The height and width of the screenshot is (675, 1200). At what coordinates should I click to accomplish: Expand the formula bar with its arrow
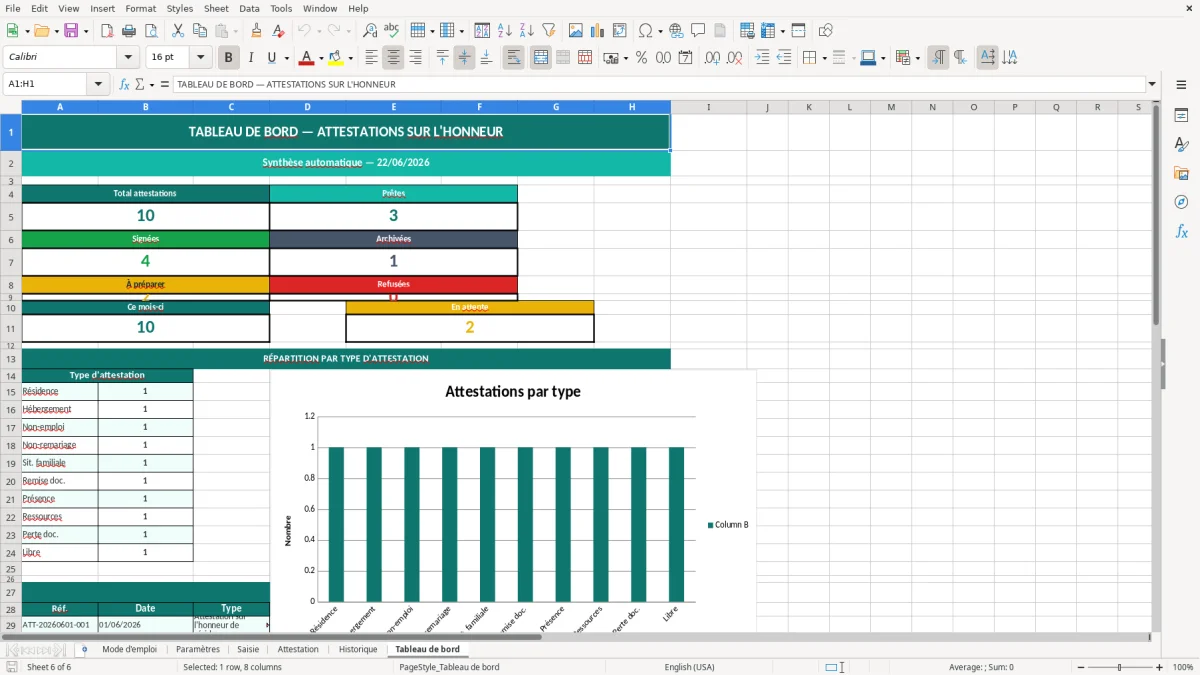1152,85
